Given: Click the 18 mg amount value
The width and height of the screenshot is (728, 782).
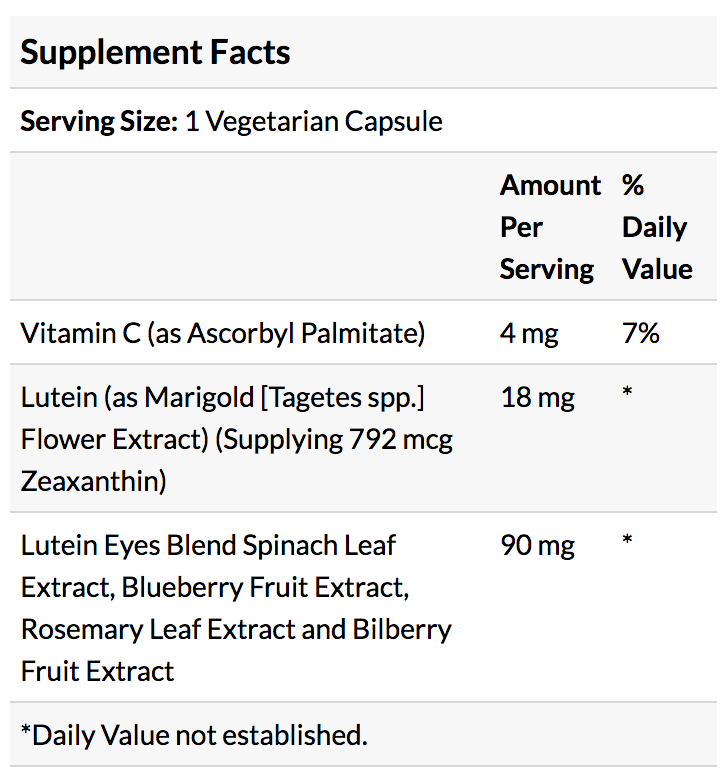Looking at the screenshot, I should [538, 397].
